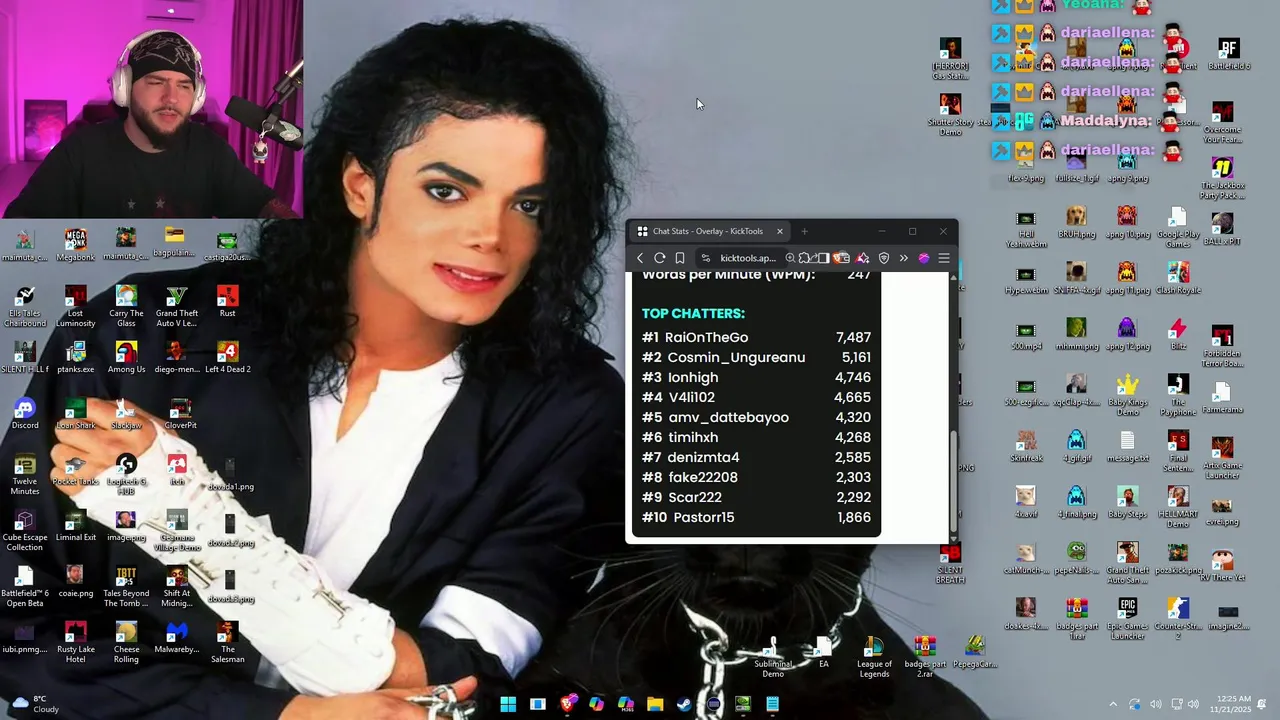This screenshot has height=720, width=1280.
Task: Launch Among Us from the desktop
Action: (x=126, y=358)
